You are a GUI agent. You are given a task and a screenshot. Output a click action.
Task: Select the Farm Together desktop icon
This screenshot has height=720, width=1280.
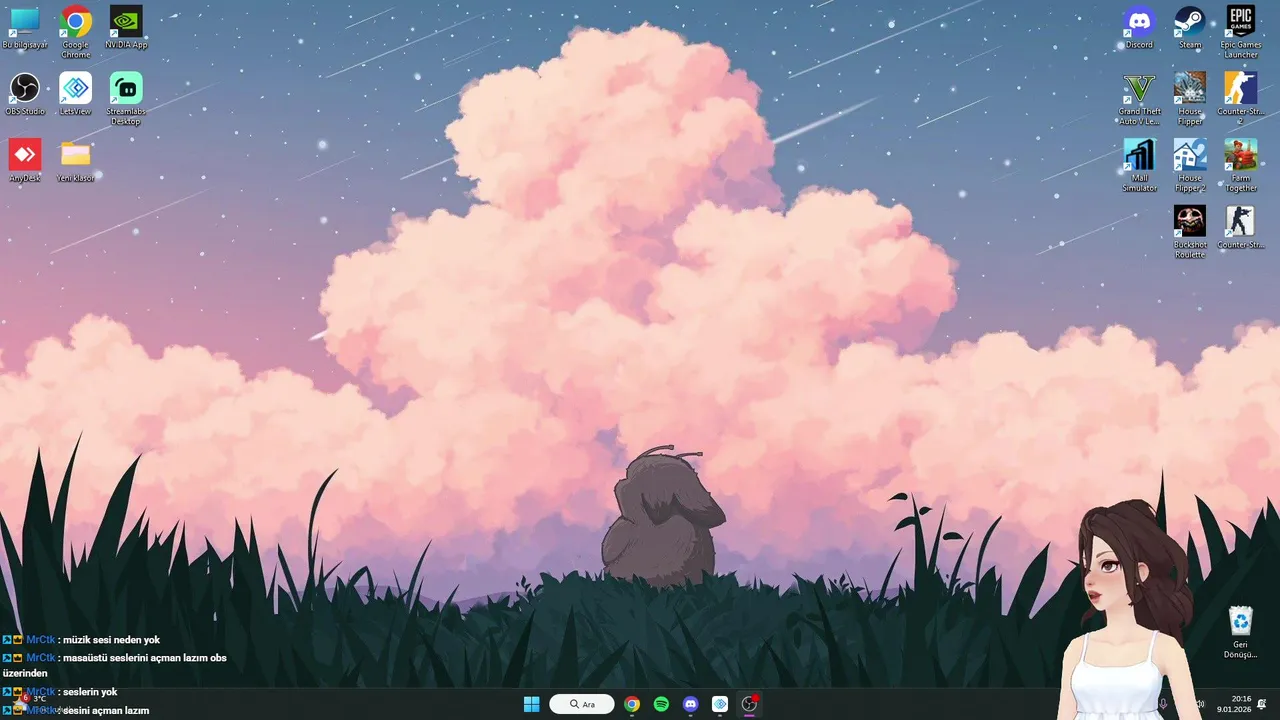[x=1241, y=165]
